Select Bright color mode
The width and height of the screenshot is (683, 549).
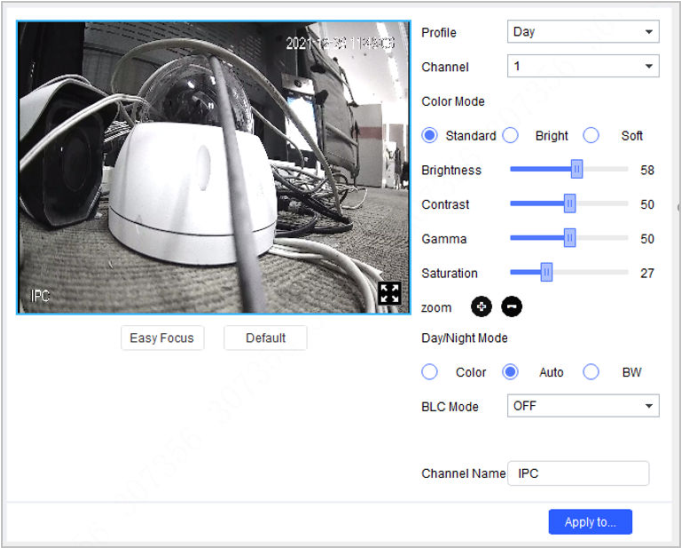click(x=511, y=136)
